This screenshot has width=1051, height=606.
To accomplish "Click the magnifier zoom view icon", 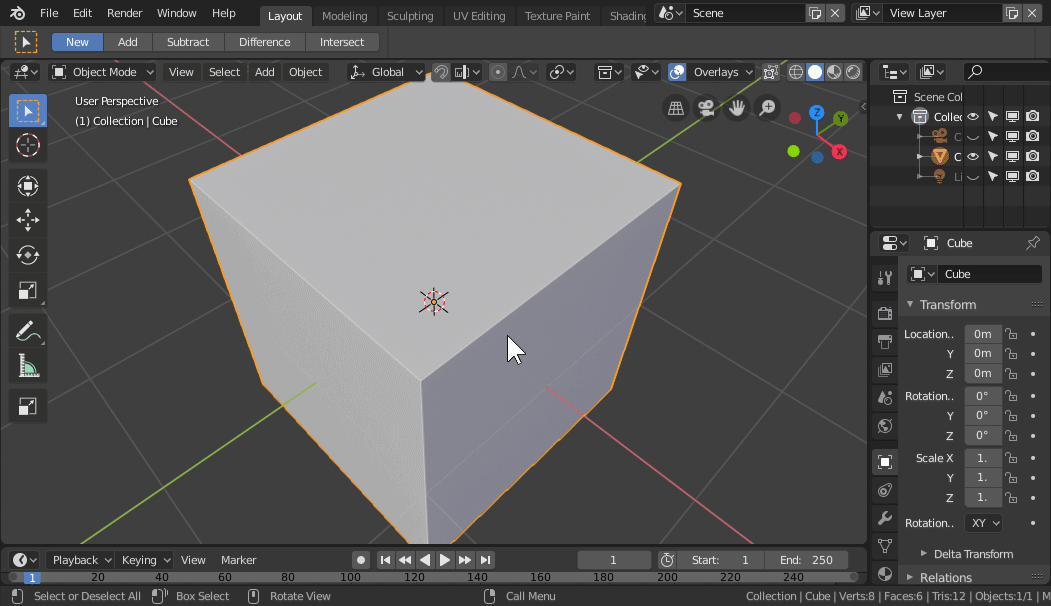I will tap(767, 108).
